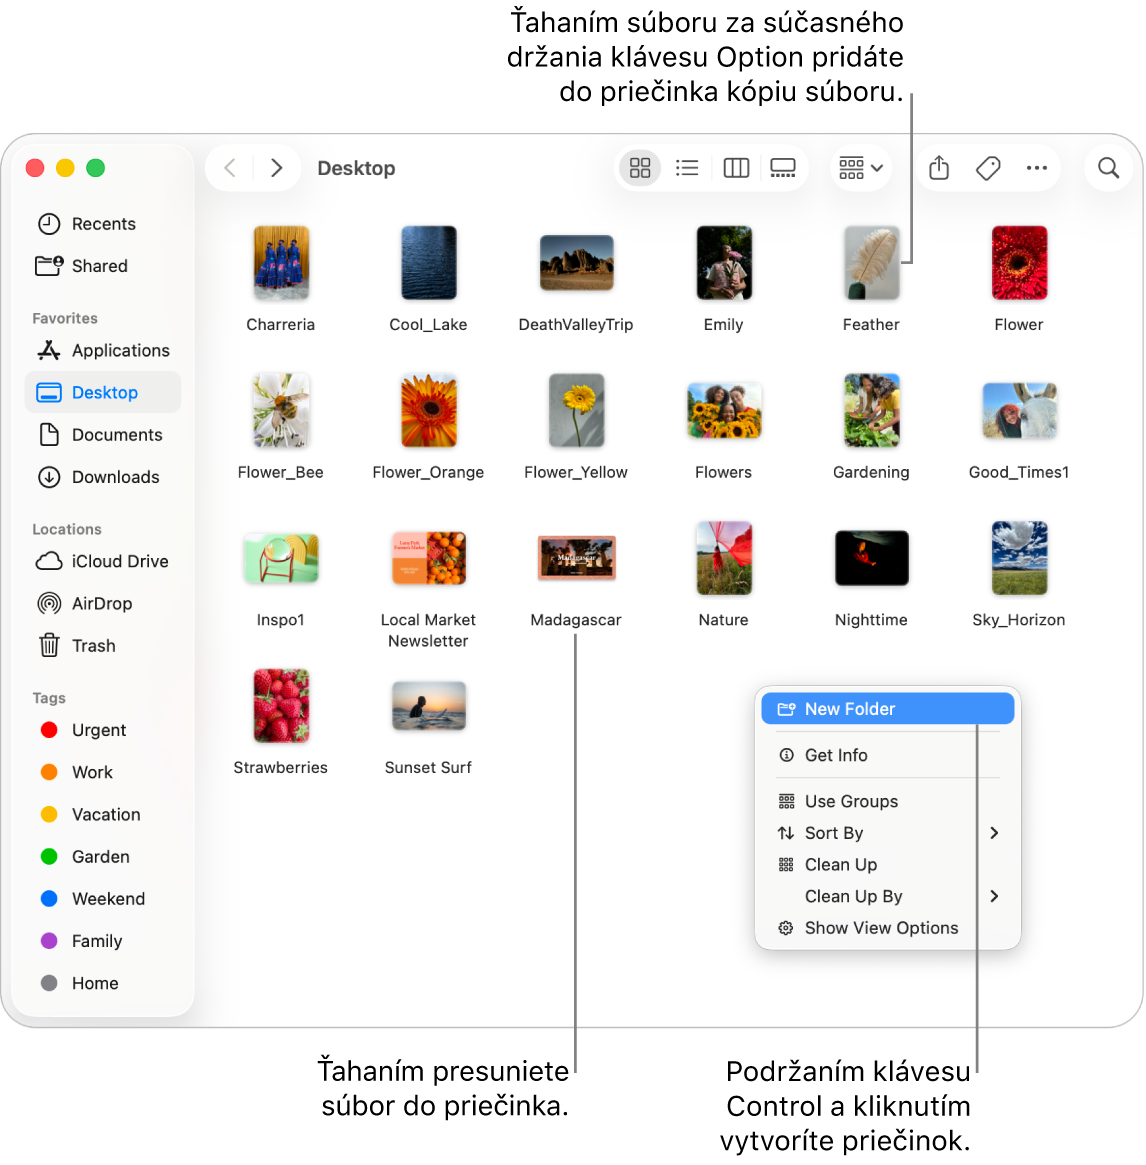This screenshot has height=1165, width=1146.
Task: Choose New Folder from the context menu
Action: (x=887, y=709)
